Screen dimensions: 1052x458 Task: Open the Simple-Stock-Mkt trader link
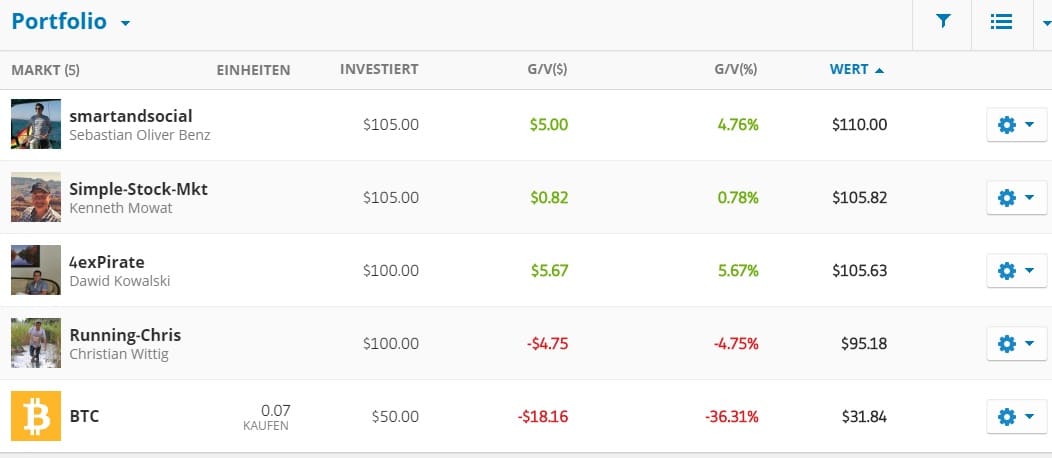[138, 189]
